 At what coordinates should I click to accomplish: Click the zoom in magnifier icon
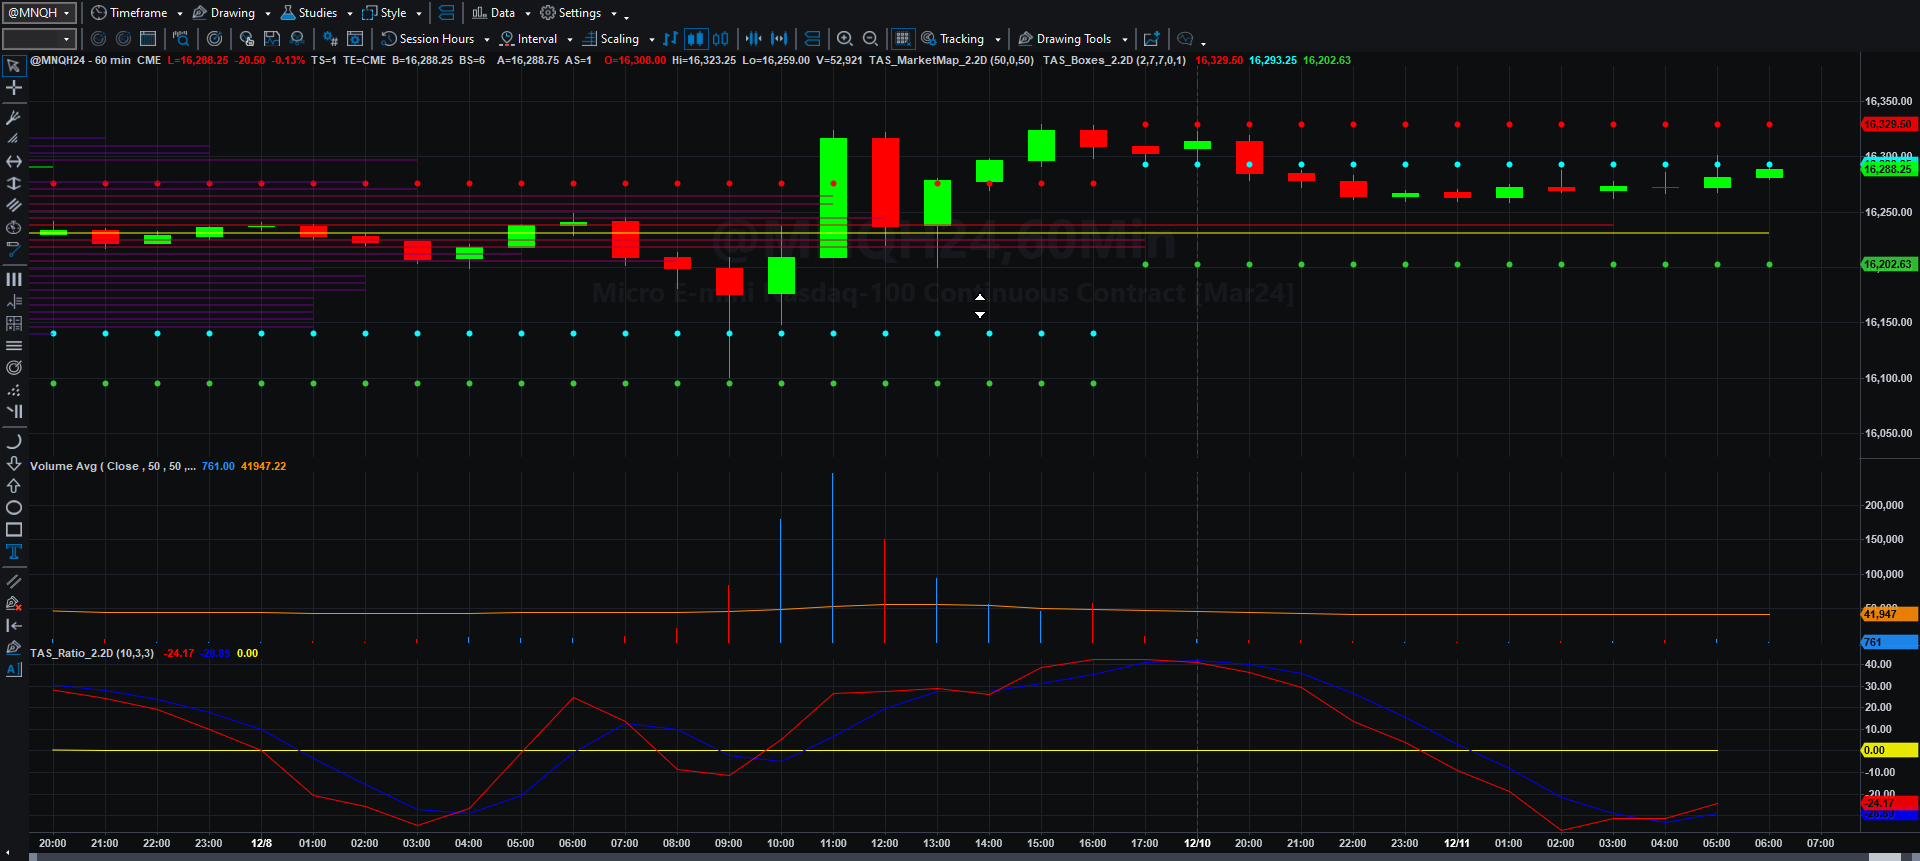pyautogui.click(x=845, y=39)
